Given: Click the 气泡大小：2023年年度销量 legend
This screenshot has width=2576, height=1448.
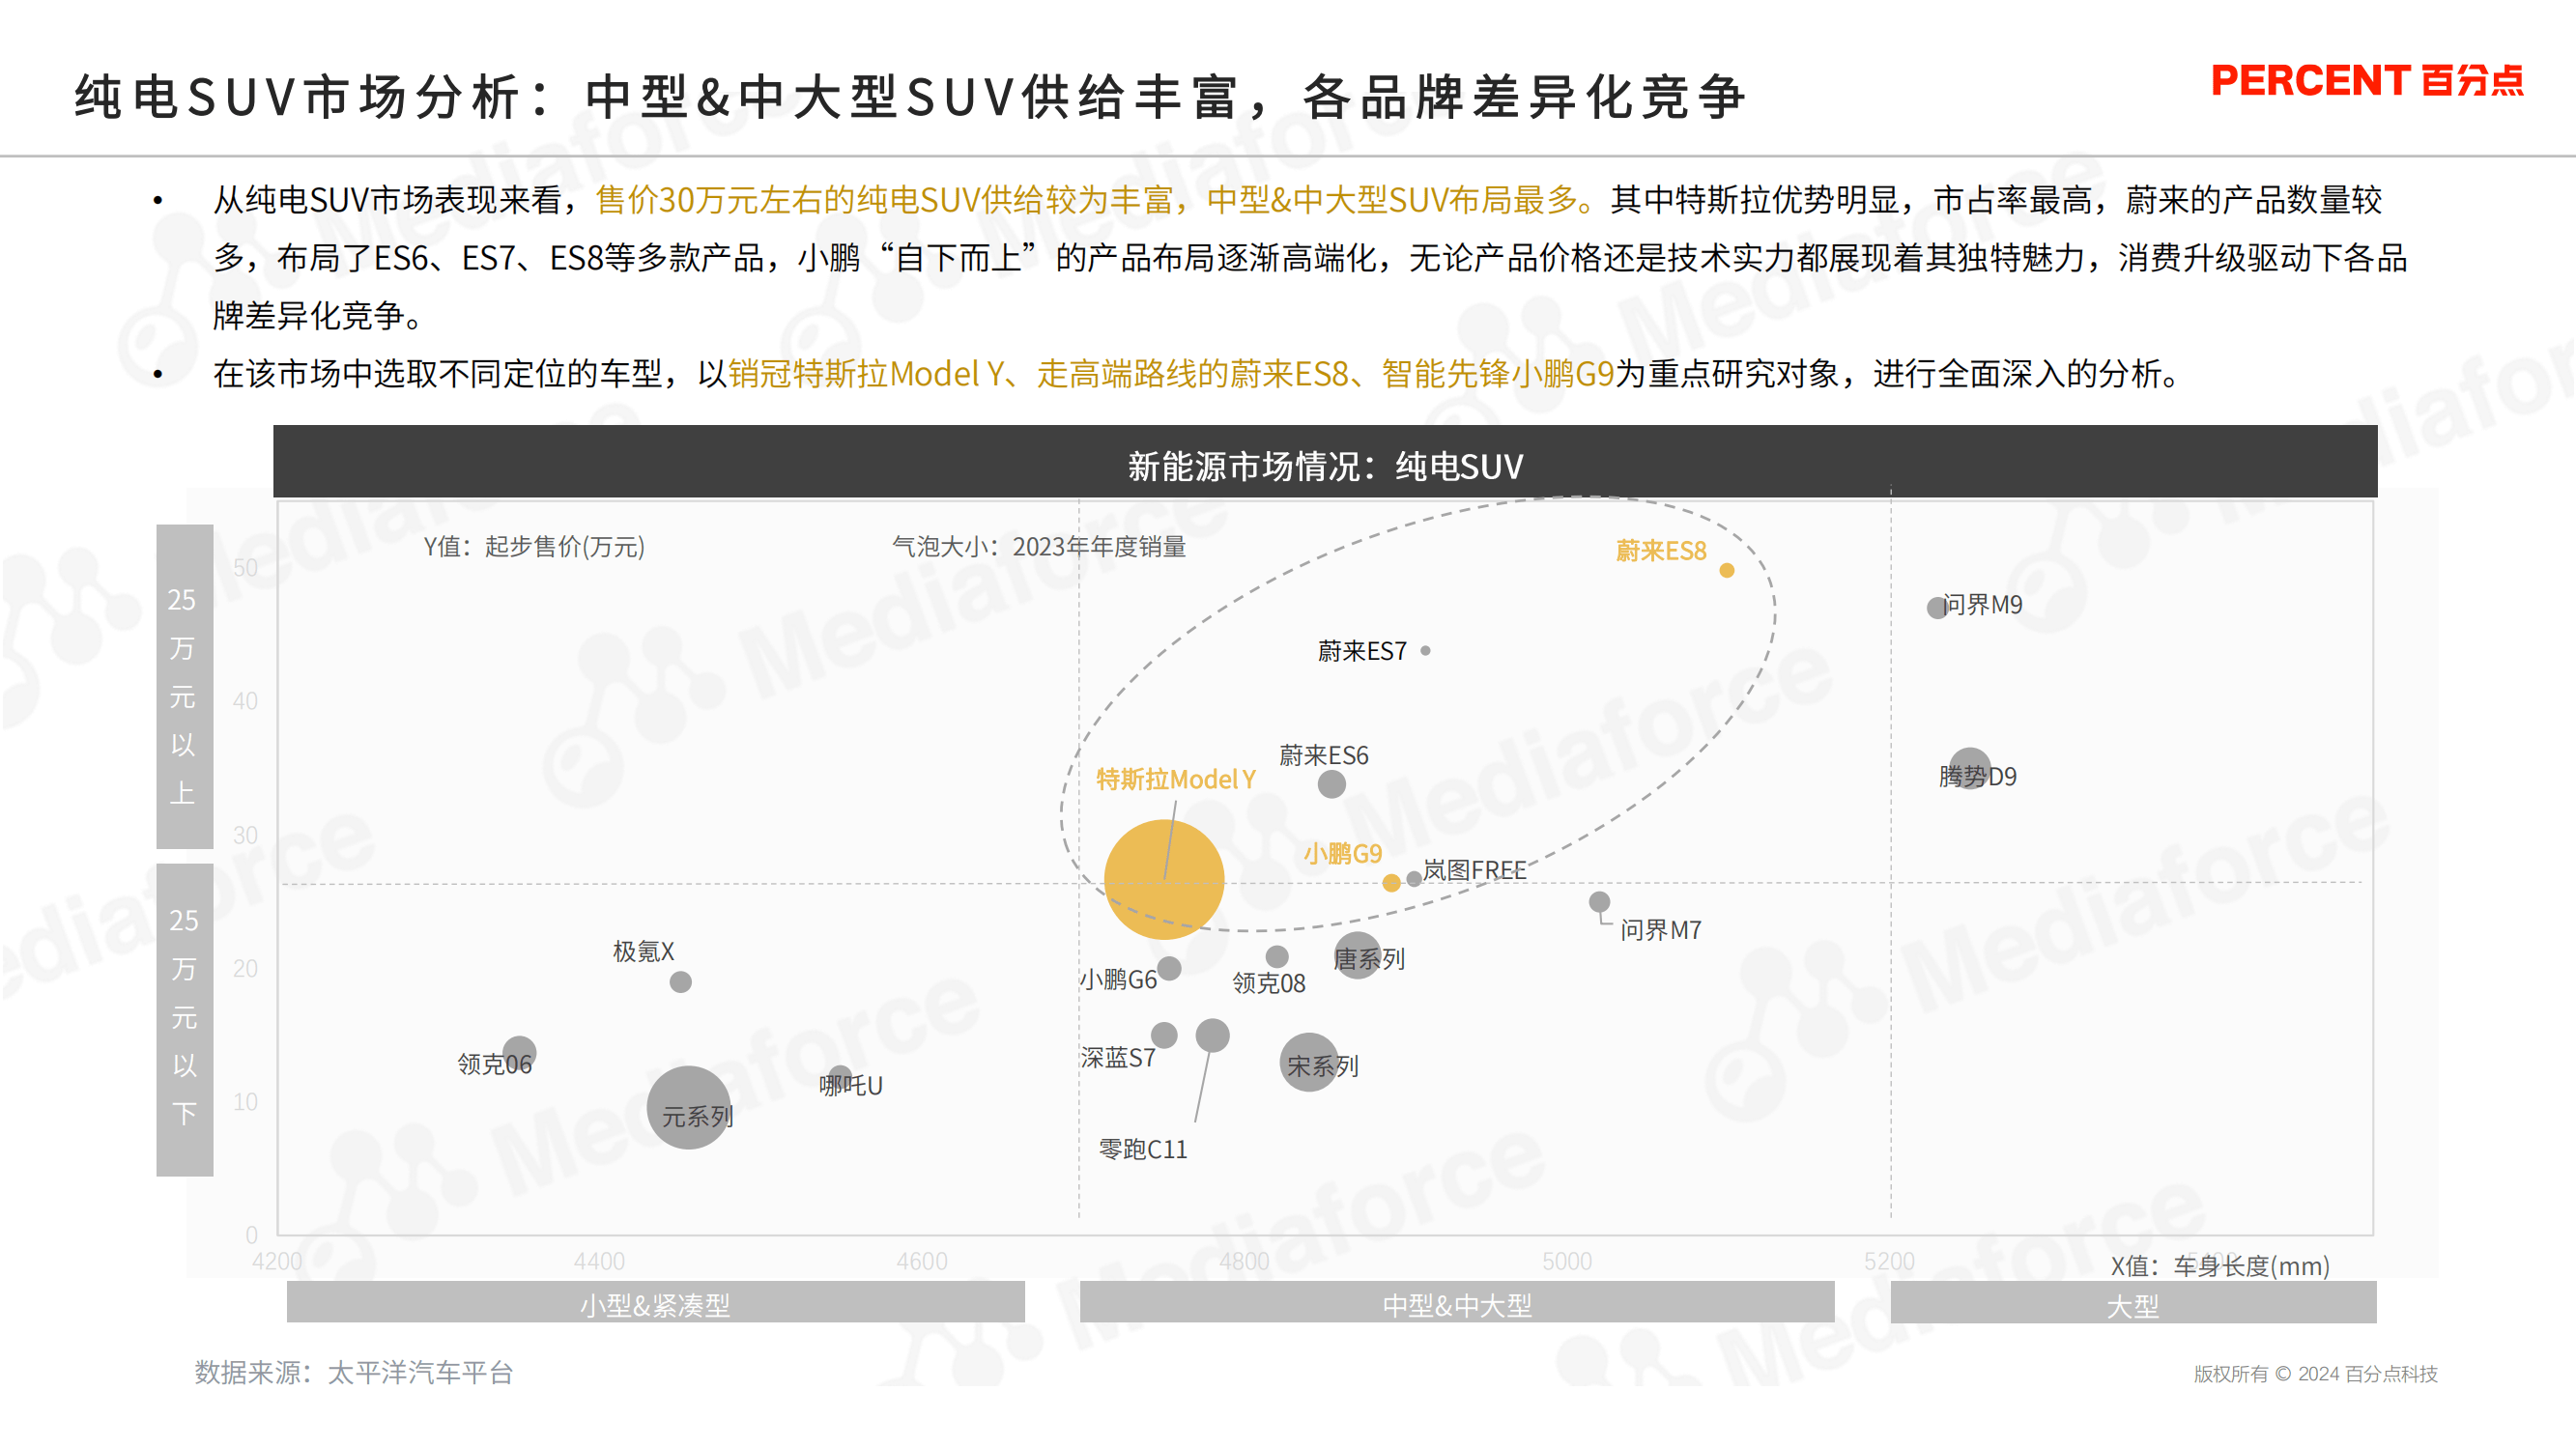Looking at the screenshot, I should pyautogui.click(x=1039, y=546).
